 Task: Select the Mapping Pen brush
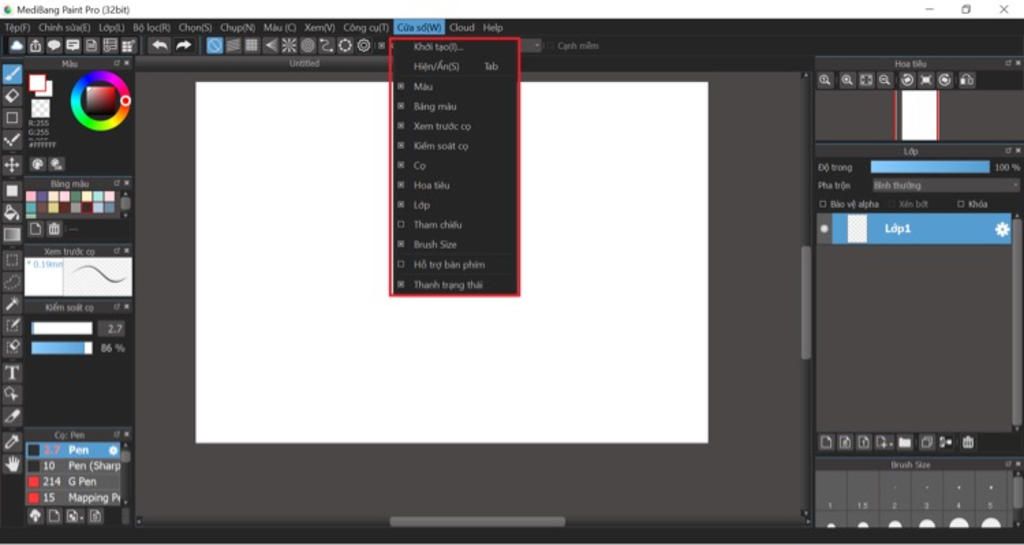[73, 497]
